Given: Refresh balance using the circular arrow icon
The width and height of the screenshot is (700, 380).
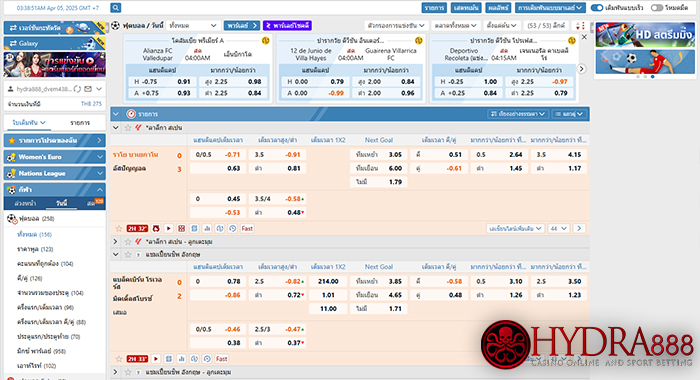Looking at the screenshot, I should [x=77, y=89].
